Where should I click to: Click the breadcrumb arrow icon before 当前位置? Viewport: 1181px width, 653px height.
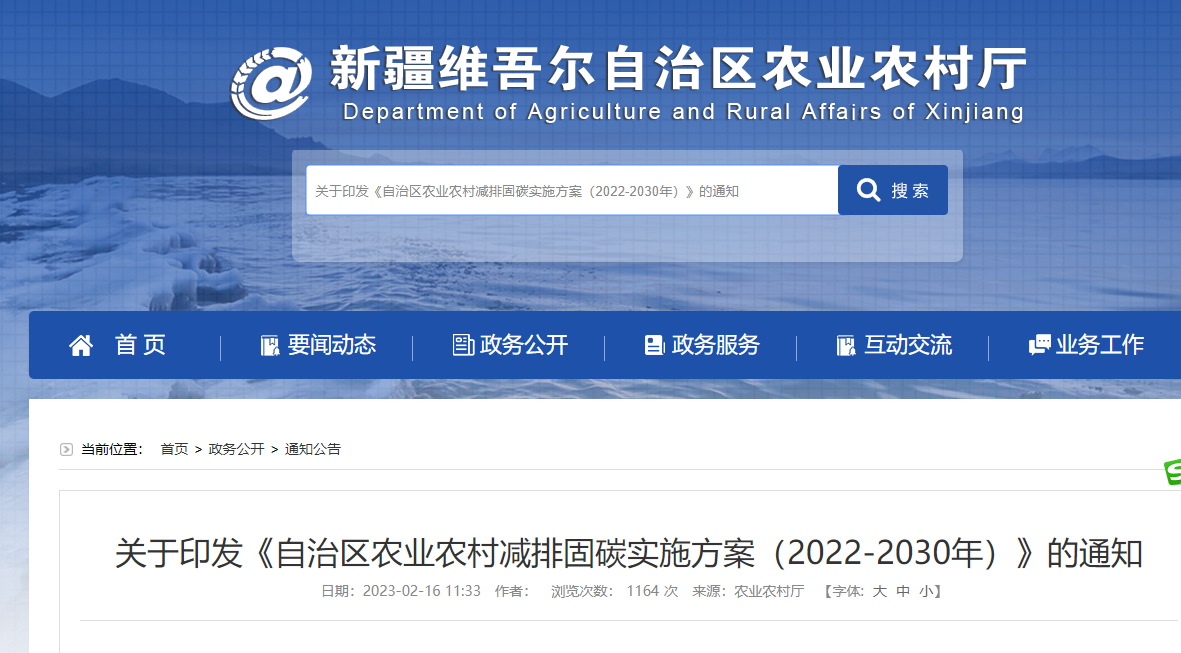(x=67, y=450)
